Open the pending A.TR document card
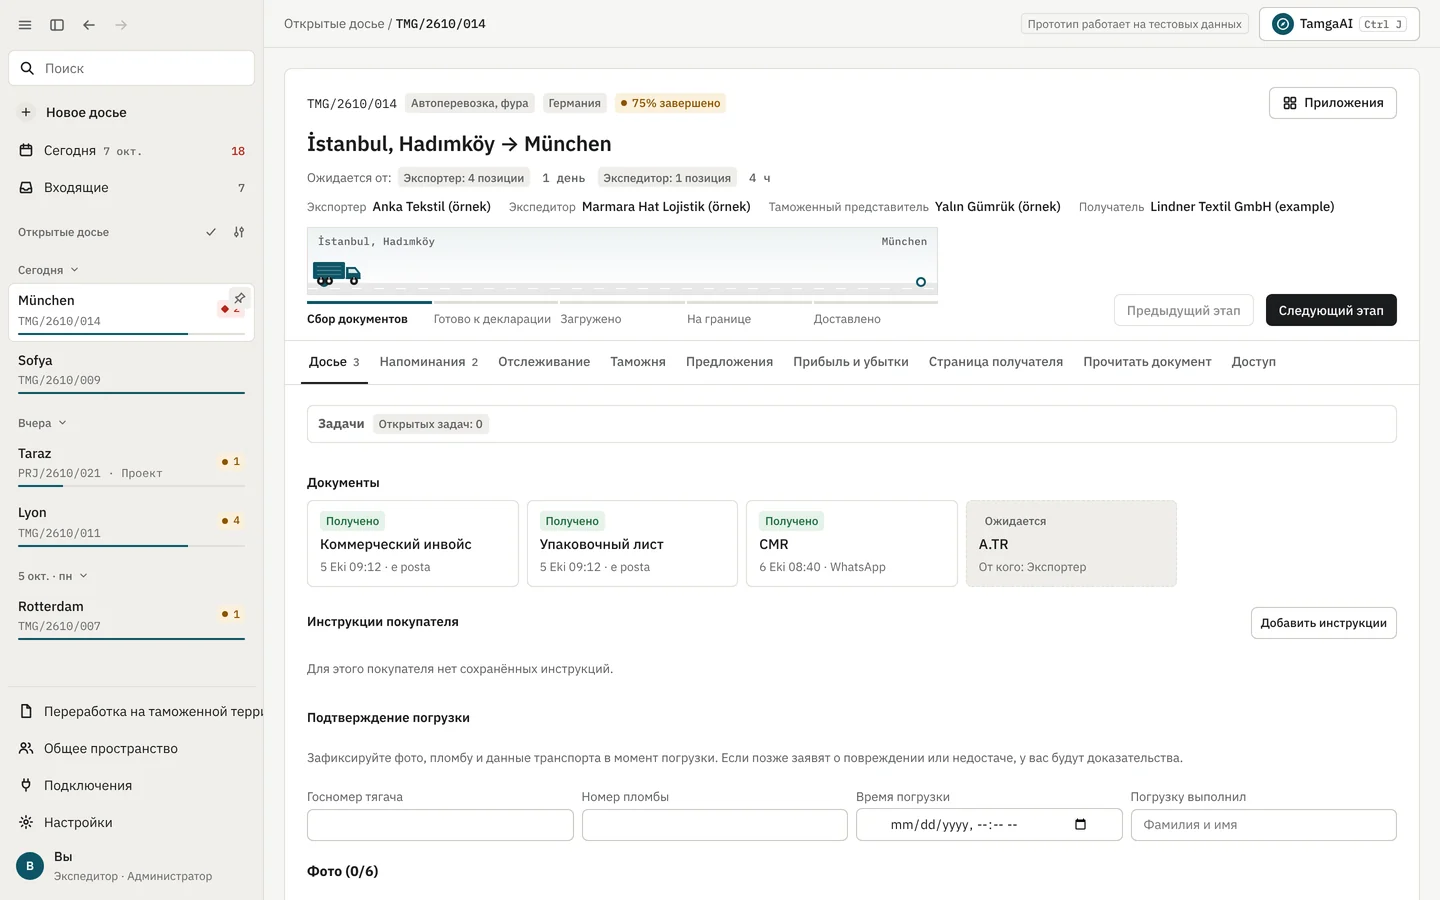Viewport: 1440px width, 900px height. coord(1071,543)
